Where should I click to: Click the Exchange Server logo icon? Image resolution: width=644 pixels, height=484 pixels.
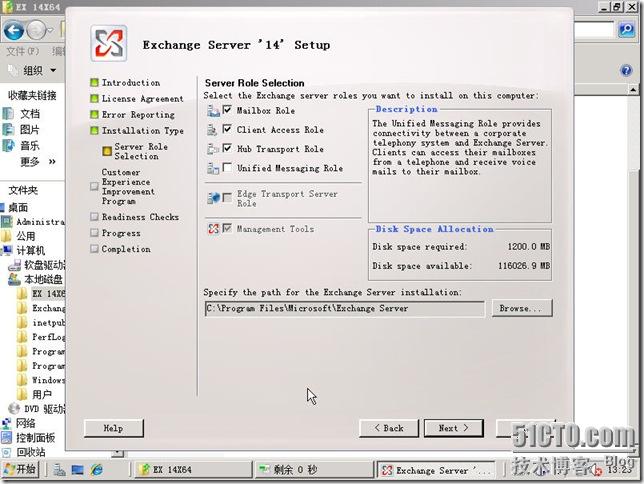(109, 44)
